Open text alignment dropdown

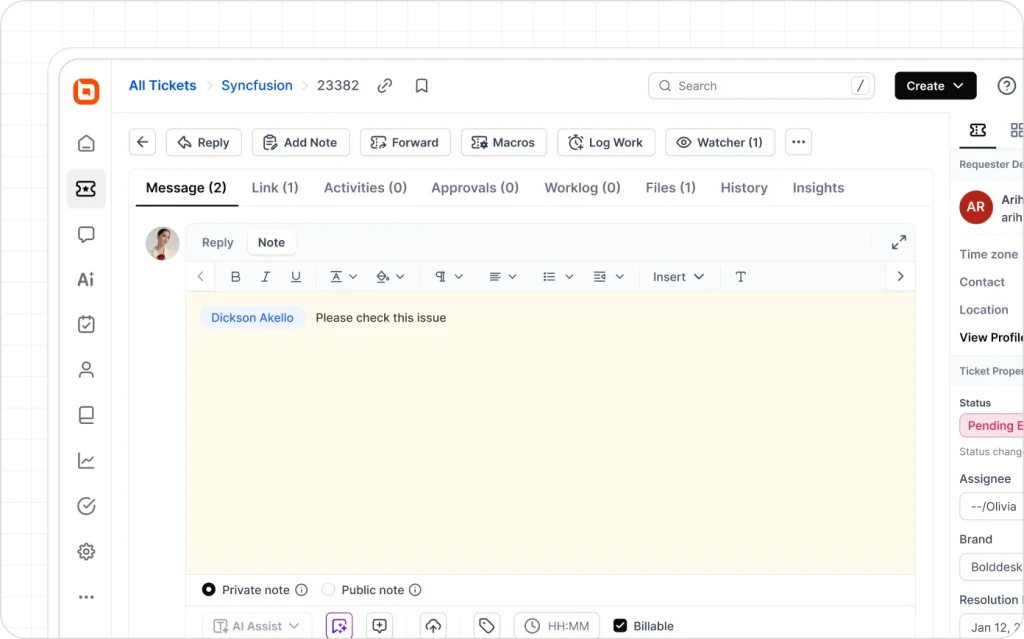click(x=502, y=277)
